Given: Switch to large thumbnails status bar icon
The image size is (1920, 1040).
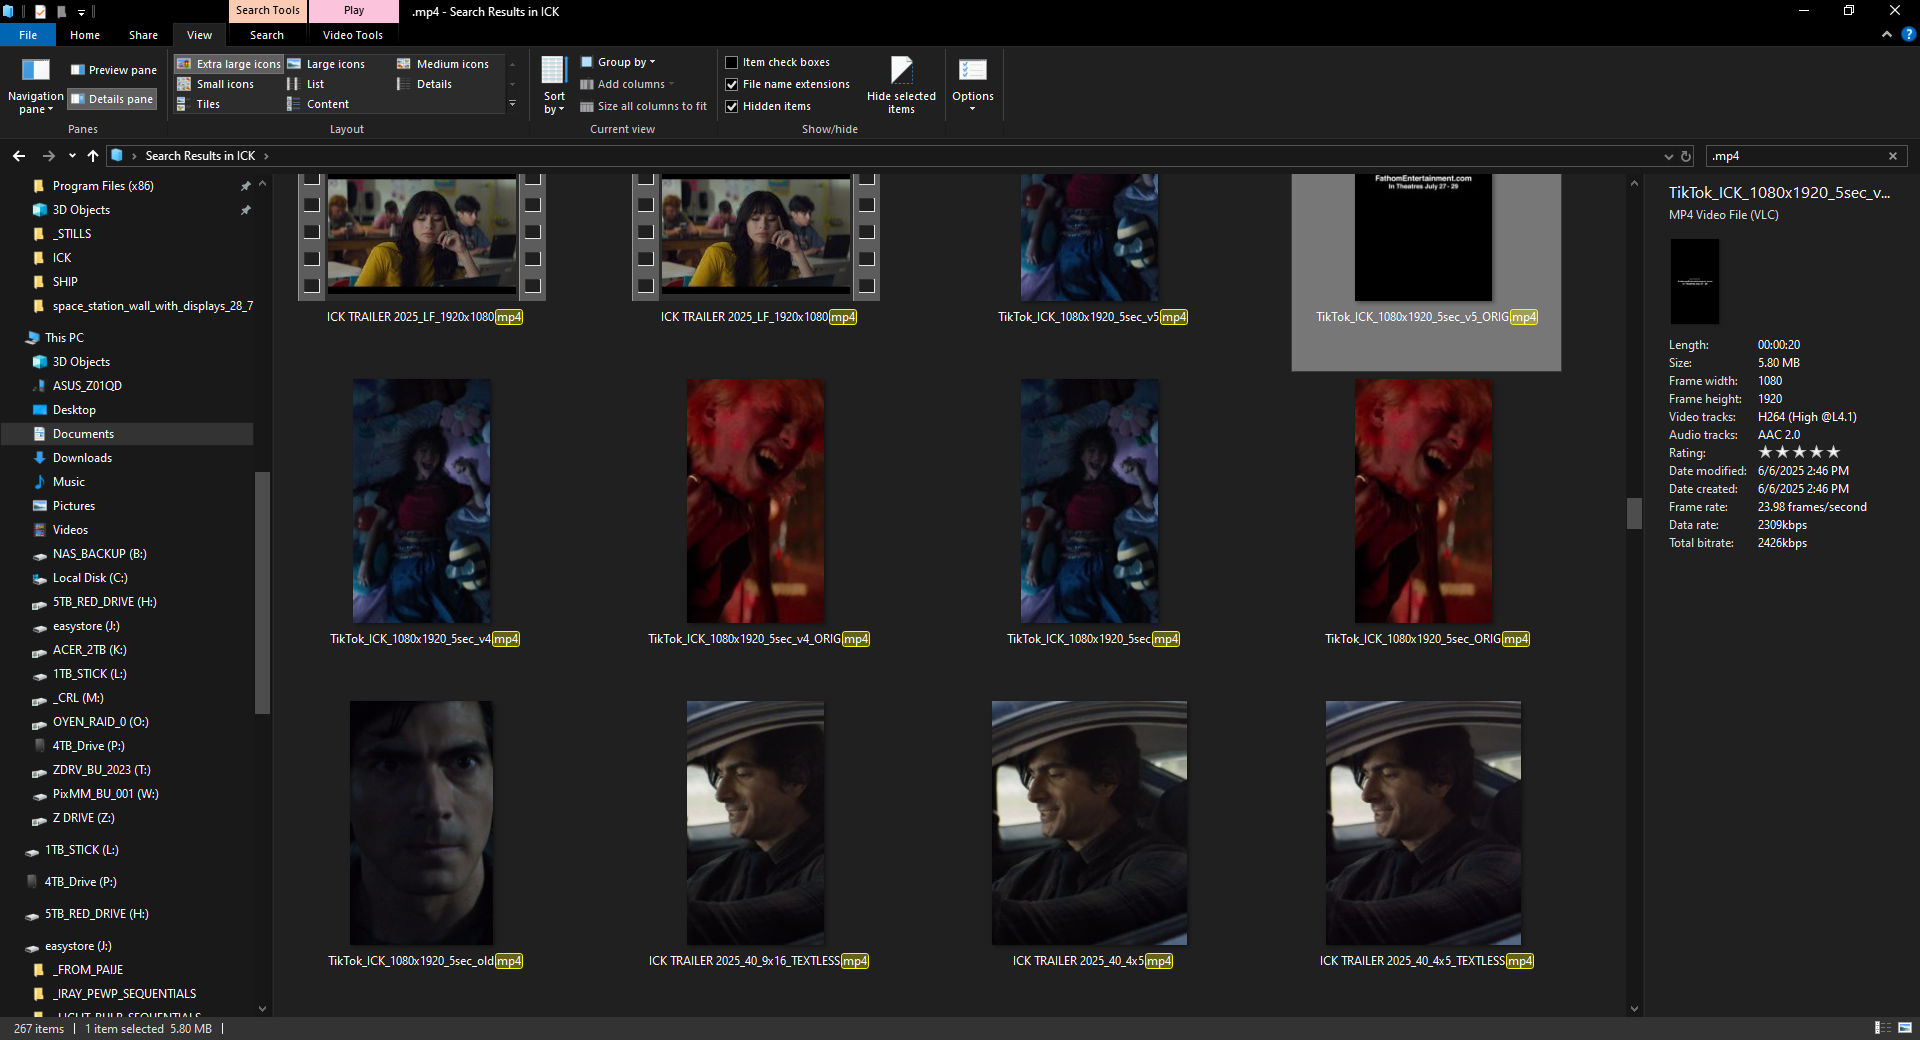Looking at the screenshot, I should point(1905,1028).
